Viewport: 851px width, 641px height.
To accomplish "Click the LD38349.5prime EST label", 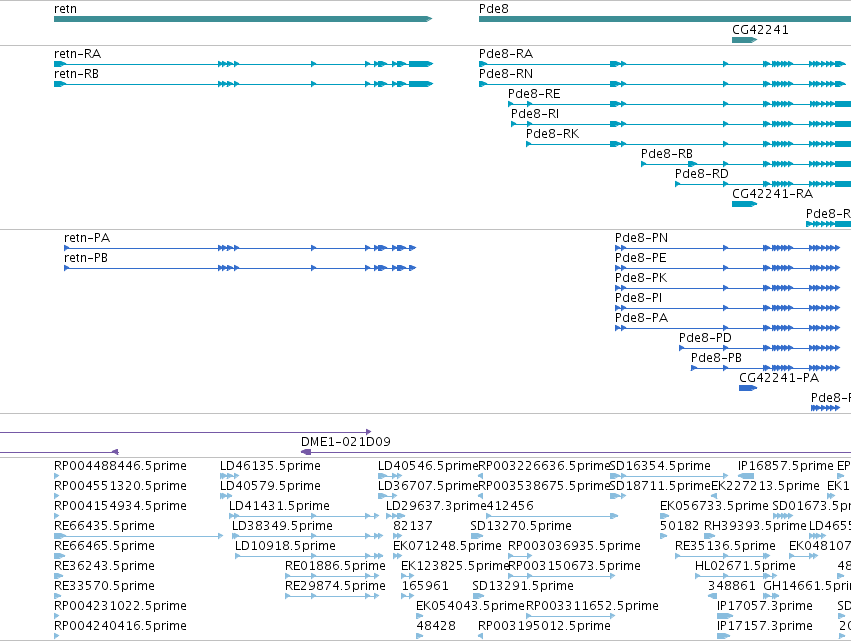I will (x=282, y=526).
